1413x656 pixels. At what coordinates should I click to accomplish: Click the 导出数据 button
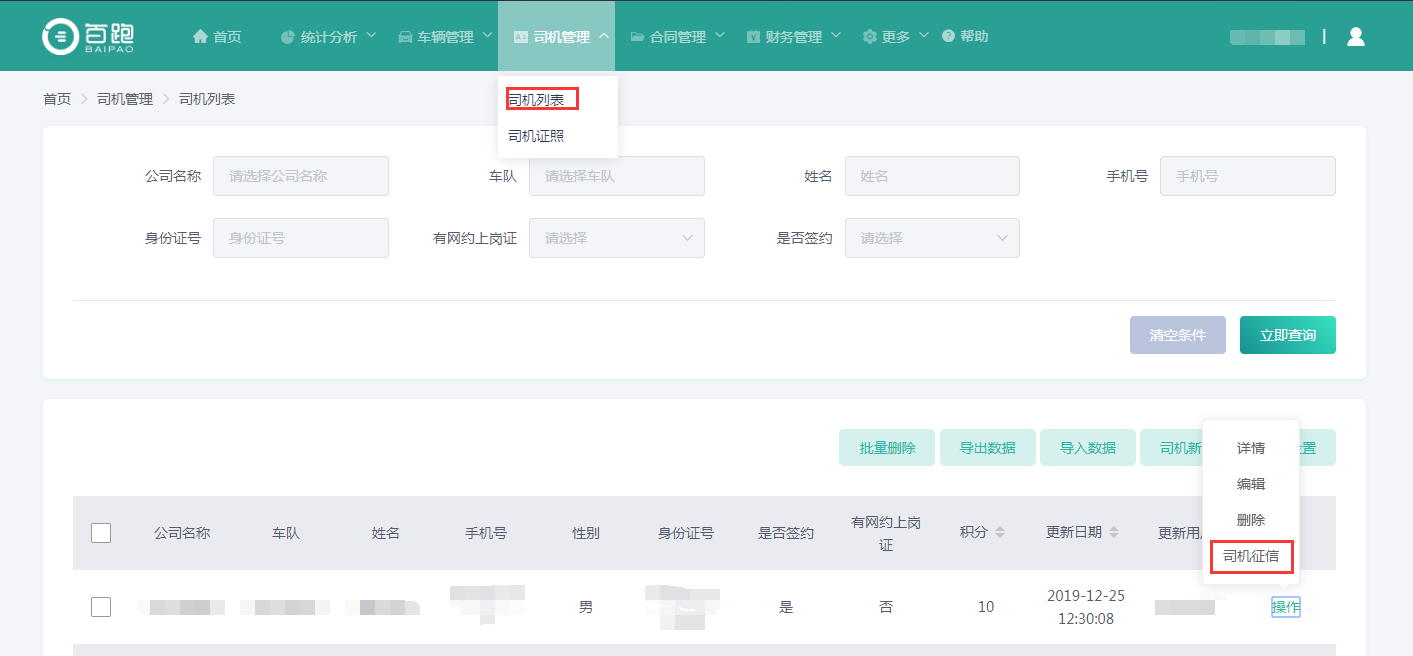pyautogui.click(x=987, y=448)
